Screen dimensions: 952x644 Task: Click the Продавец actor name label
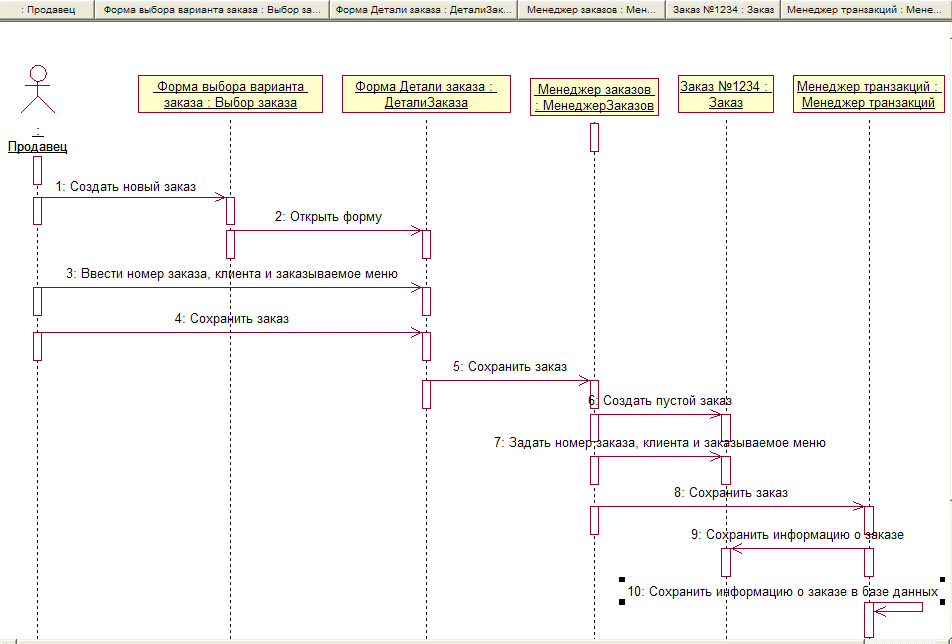tap(38, 147)
